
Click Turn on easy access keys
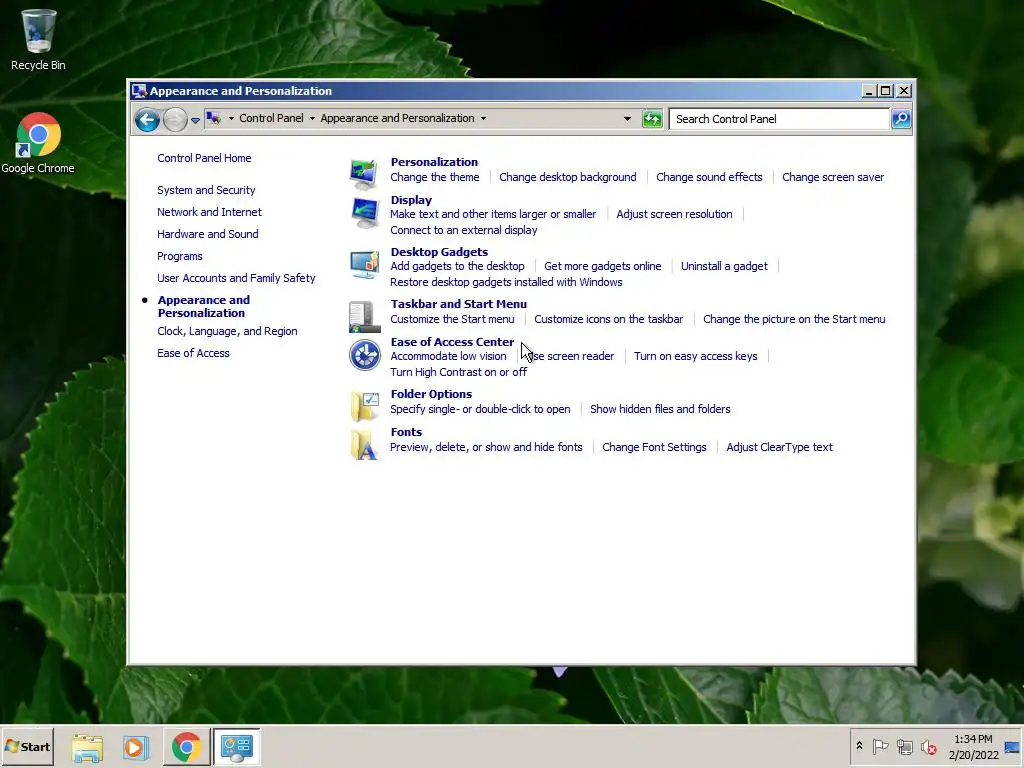(696, 357)
